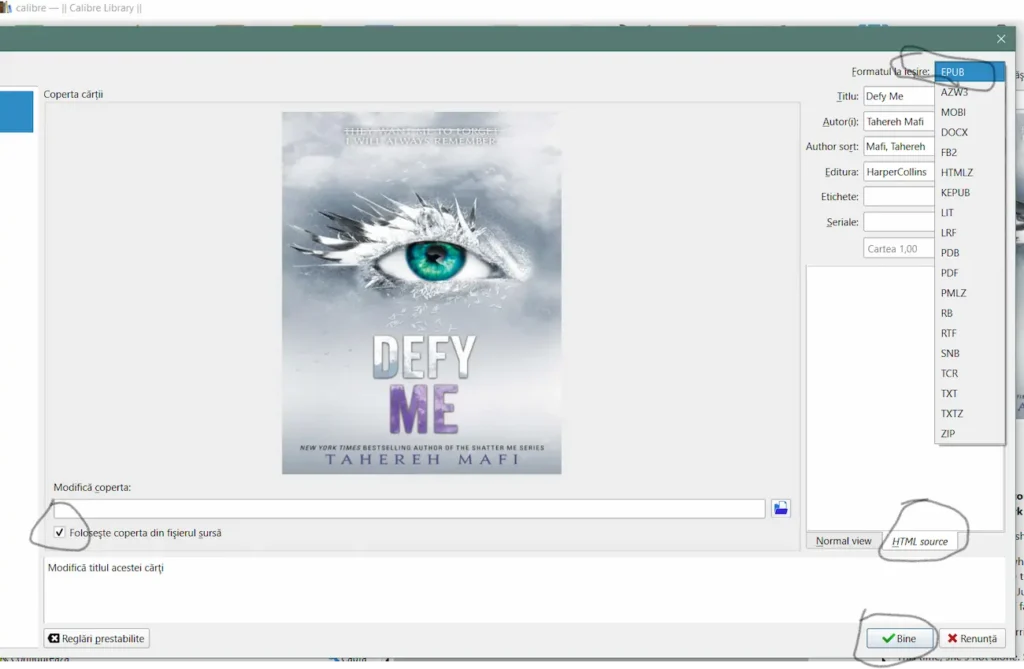Pick MOBI from the format dropdown

(953, 112)
